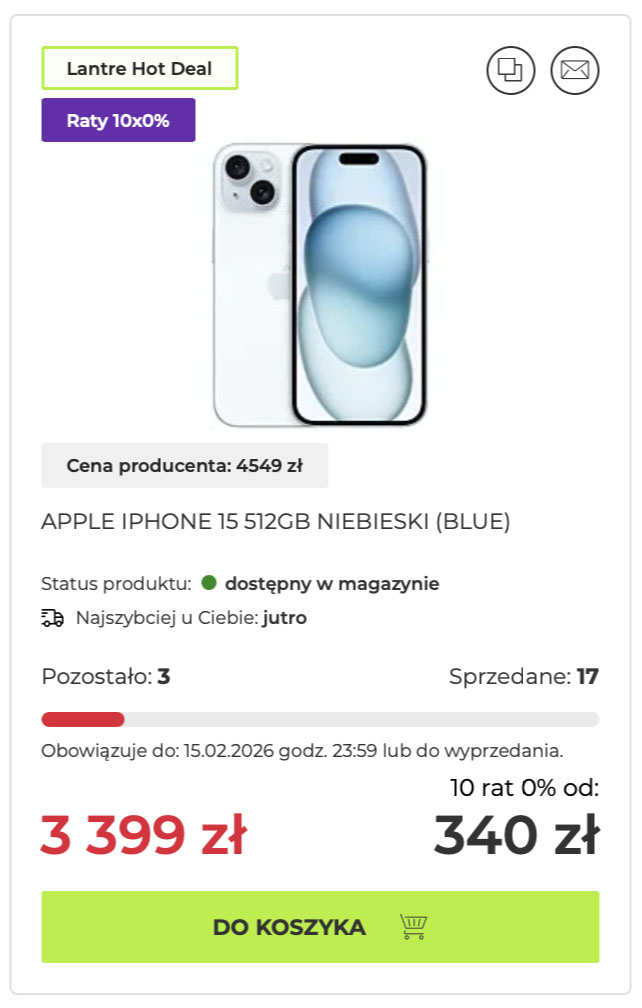Click the offer validity date text
Image resolution: width=642 pixels, height=1008 pixels.
(x=302, y=750)
